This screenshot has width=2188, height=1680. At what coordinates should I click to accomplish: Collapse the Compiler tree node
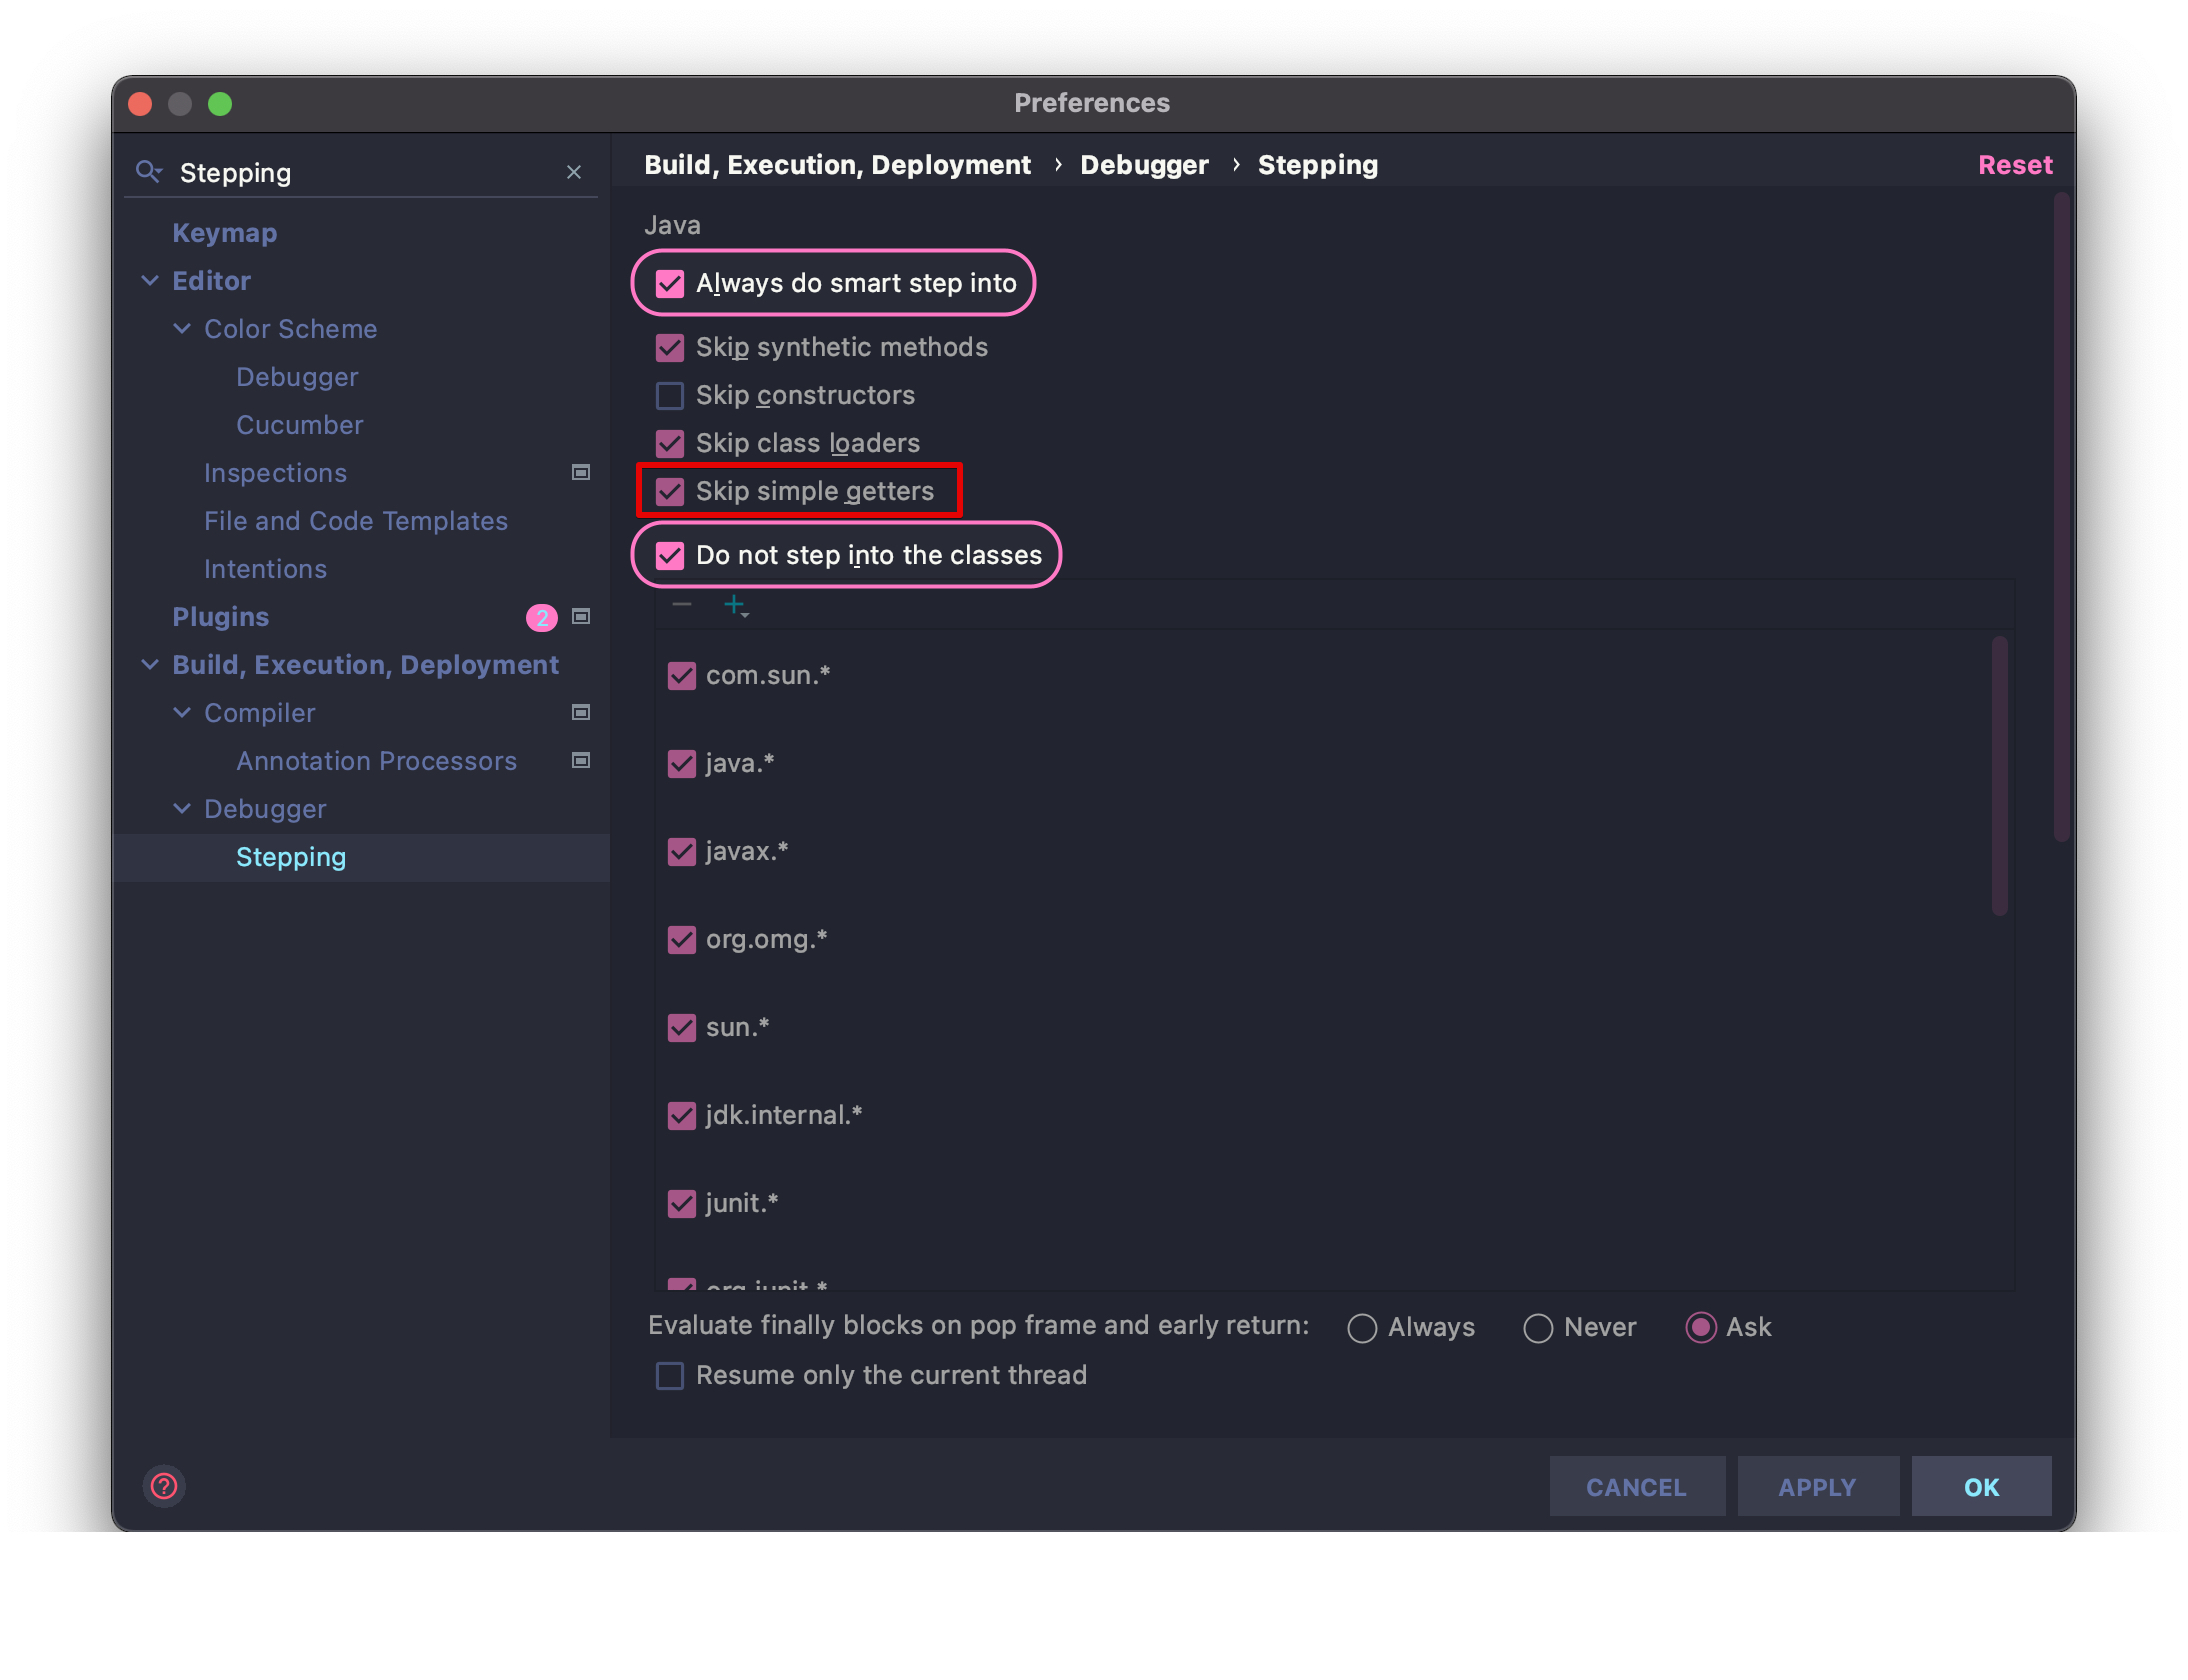(182, 713)
